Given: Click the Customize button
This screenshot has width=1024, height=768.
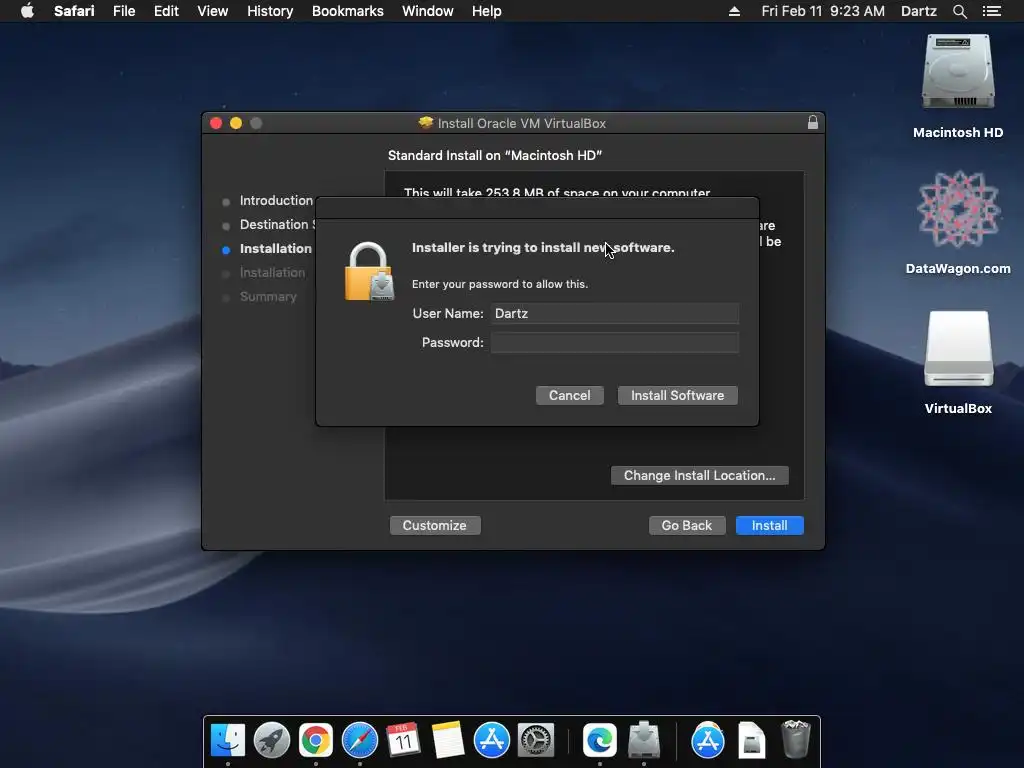Looking at the screenshot, I should 435,526.
